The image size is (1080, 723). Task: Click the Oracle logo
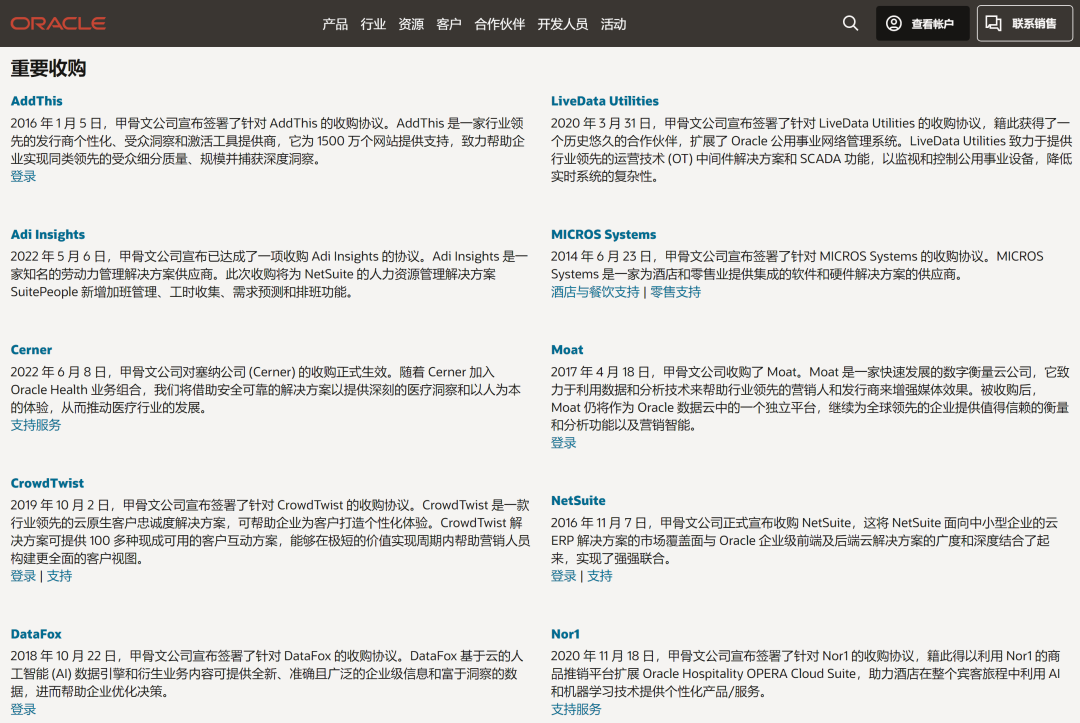58,23
